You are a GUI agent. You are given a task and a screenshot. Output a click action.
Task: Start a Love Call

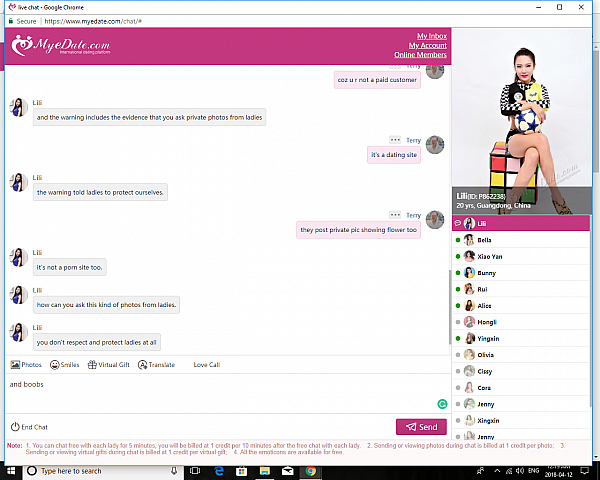point(206,365)
